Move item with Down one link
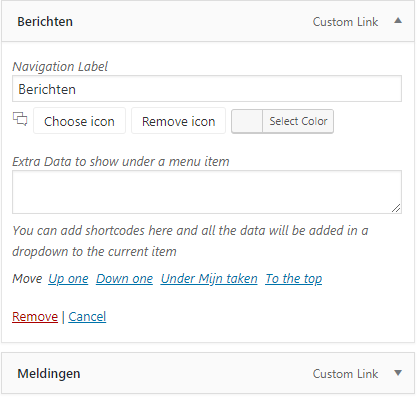 tap(124, 279)
